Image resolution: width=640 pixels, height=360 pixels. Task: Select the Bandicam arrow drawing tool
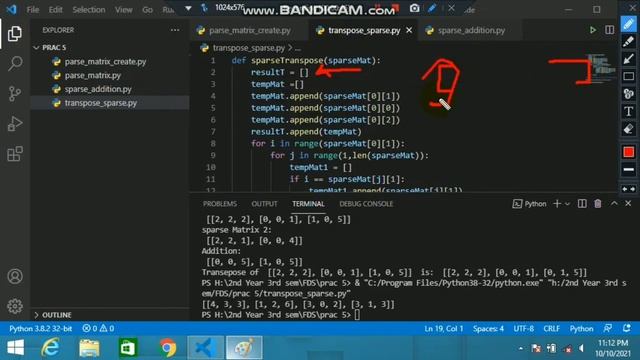point(629,59)
